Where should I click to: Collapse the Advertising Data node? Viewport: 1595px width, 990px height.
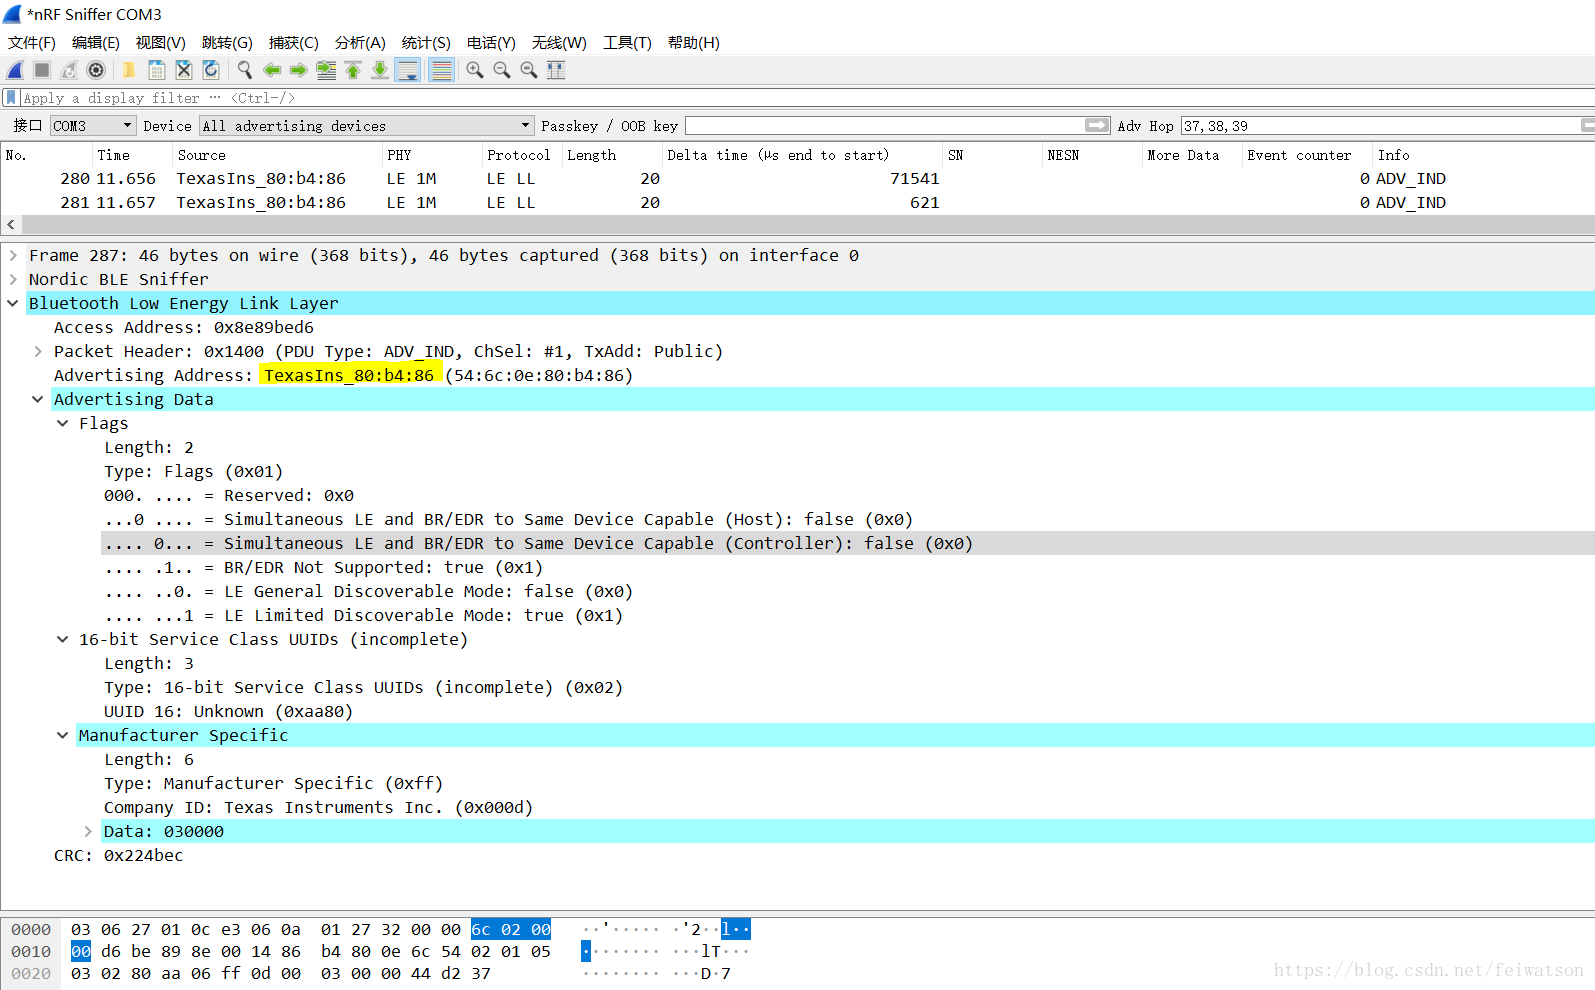[38, 399]
